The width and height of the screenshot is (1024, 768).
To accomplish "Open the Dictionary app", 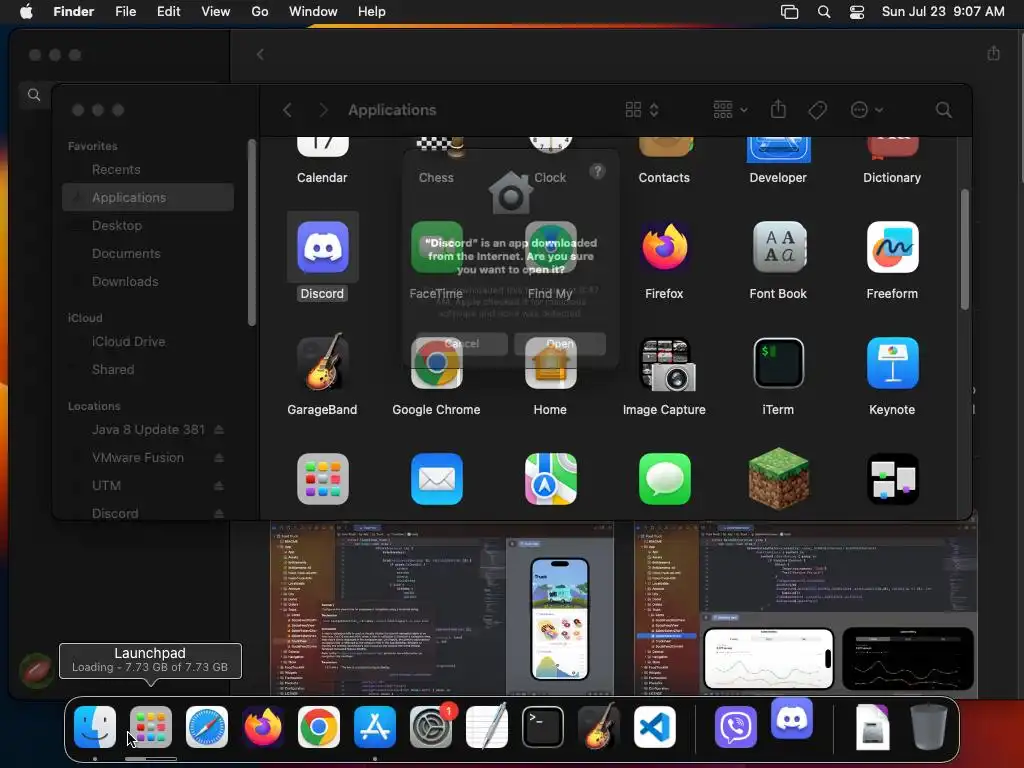I will pyautogui.click(x=892, y=148).
